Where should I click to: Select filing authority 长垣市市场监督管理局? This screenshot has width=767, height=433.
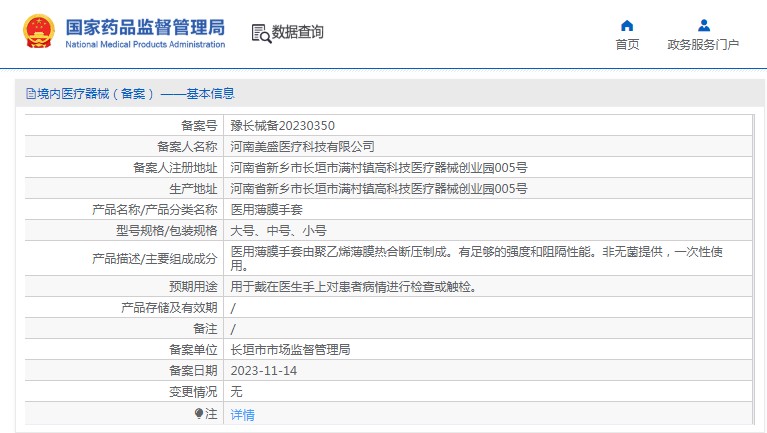(290, 350)
